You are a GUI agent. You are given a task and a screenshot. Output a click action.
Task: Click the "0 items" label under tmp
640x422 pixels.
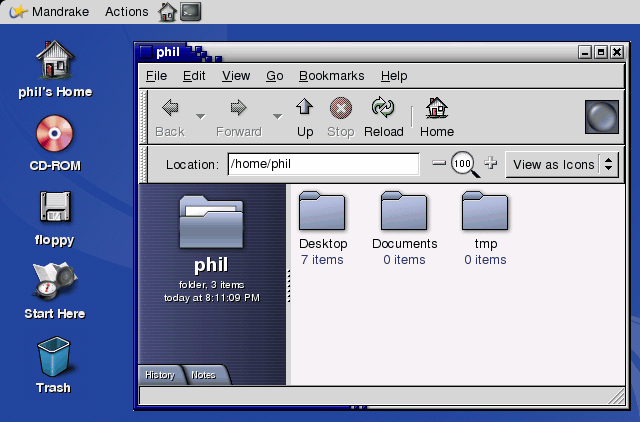pos(485,260)
